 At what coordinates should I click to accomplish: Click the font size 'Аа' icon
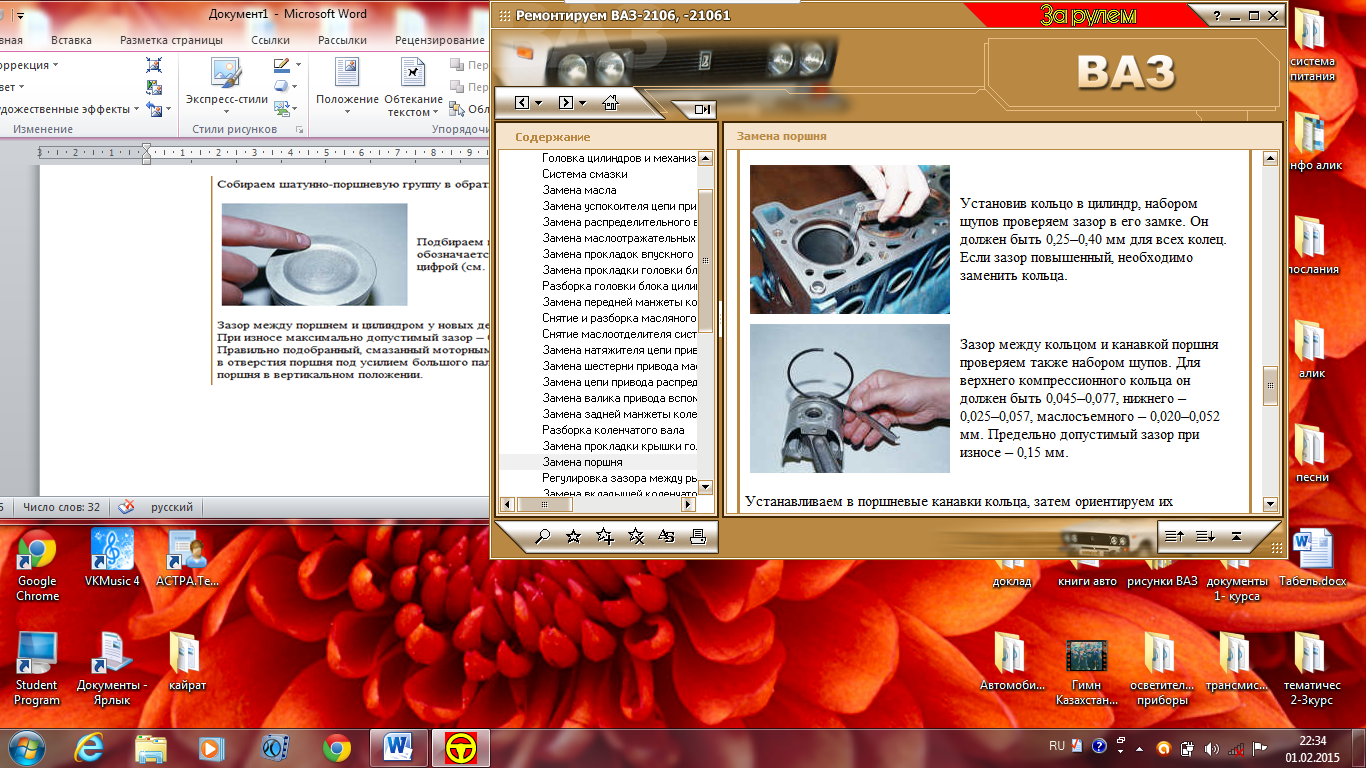[x=667, y=537]
